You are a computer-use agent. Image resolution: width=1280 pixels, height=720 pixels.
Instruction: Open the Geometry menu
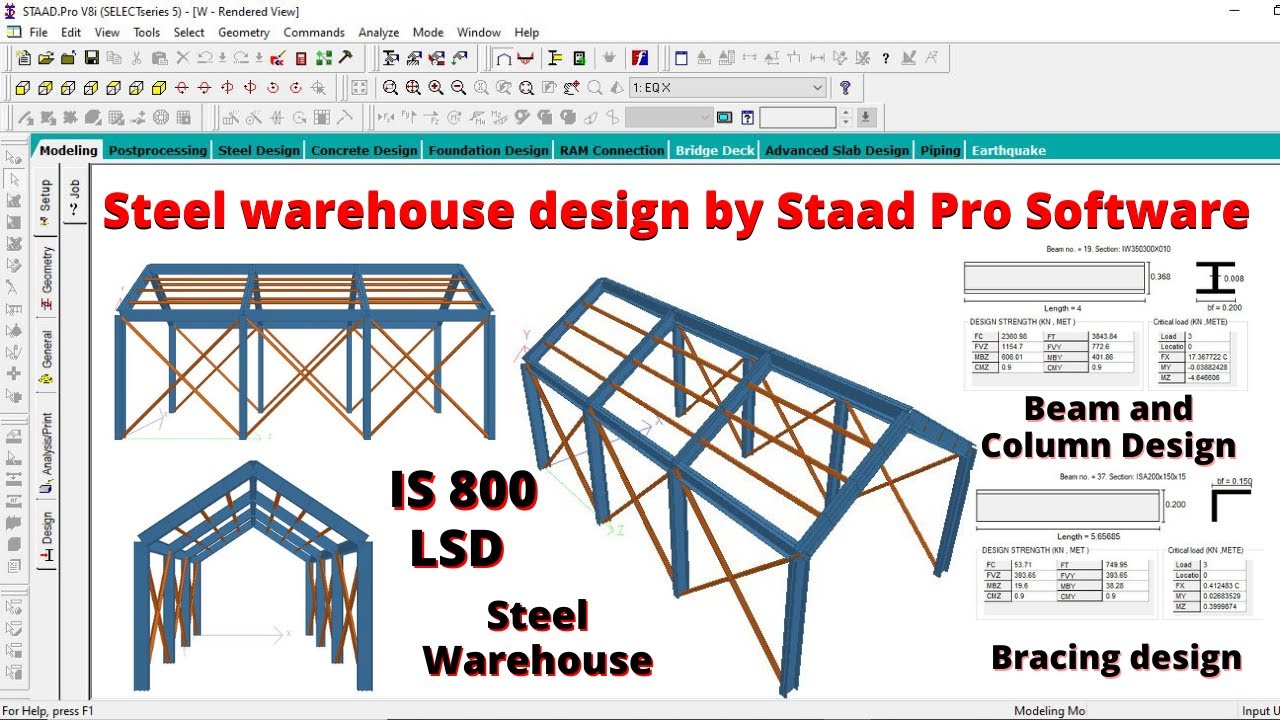(244, 32)
